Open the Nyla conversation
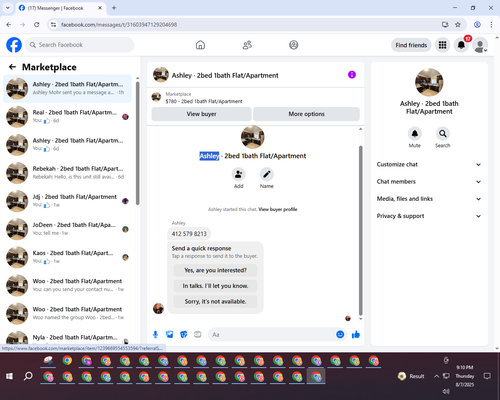 pyautogui.click(x=68, y=338)
